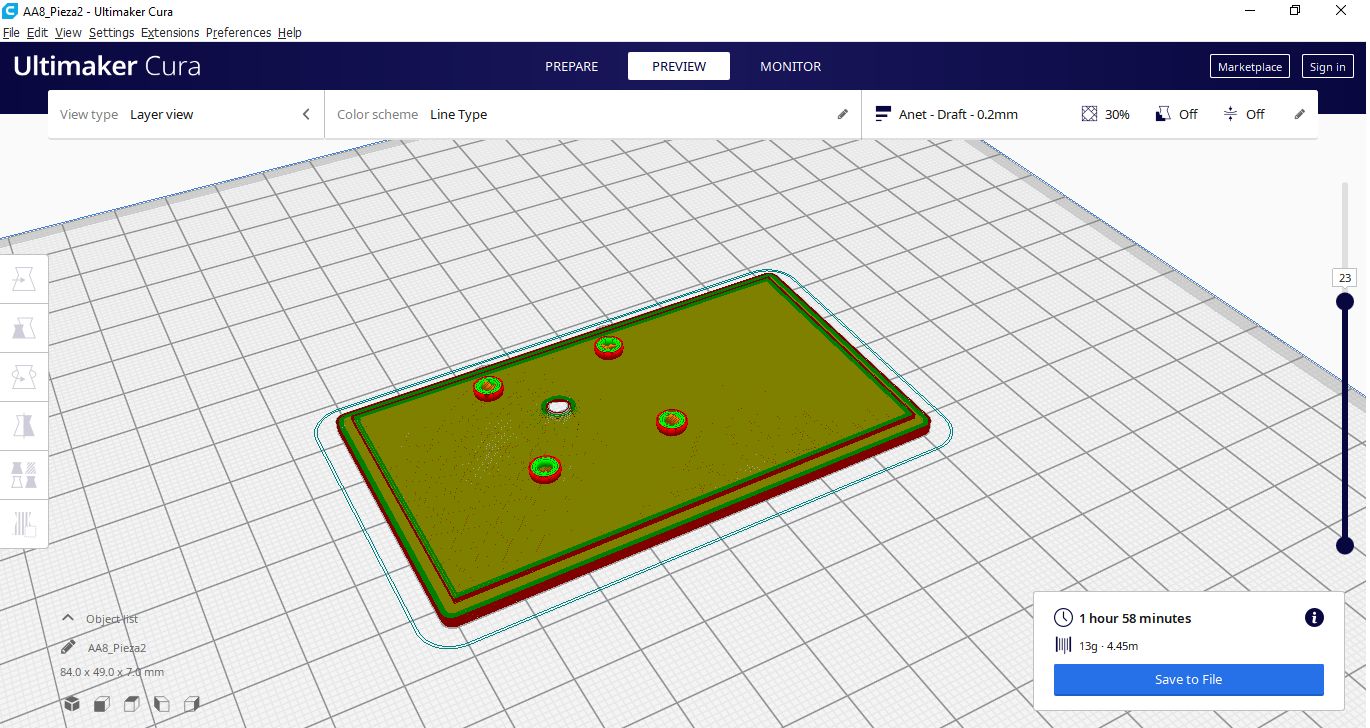Open the Extensions menu
This screenshot has width=1370, height=728.
click(x=170, y=32)
